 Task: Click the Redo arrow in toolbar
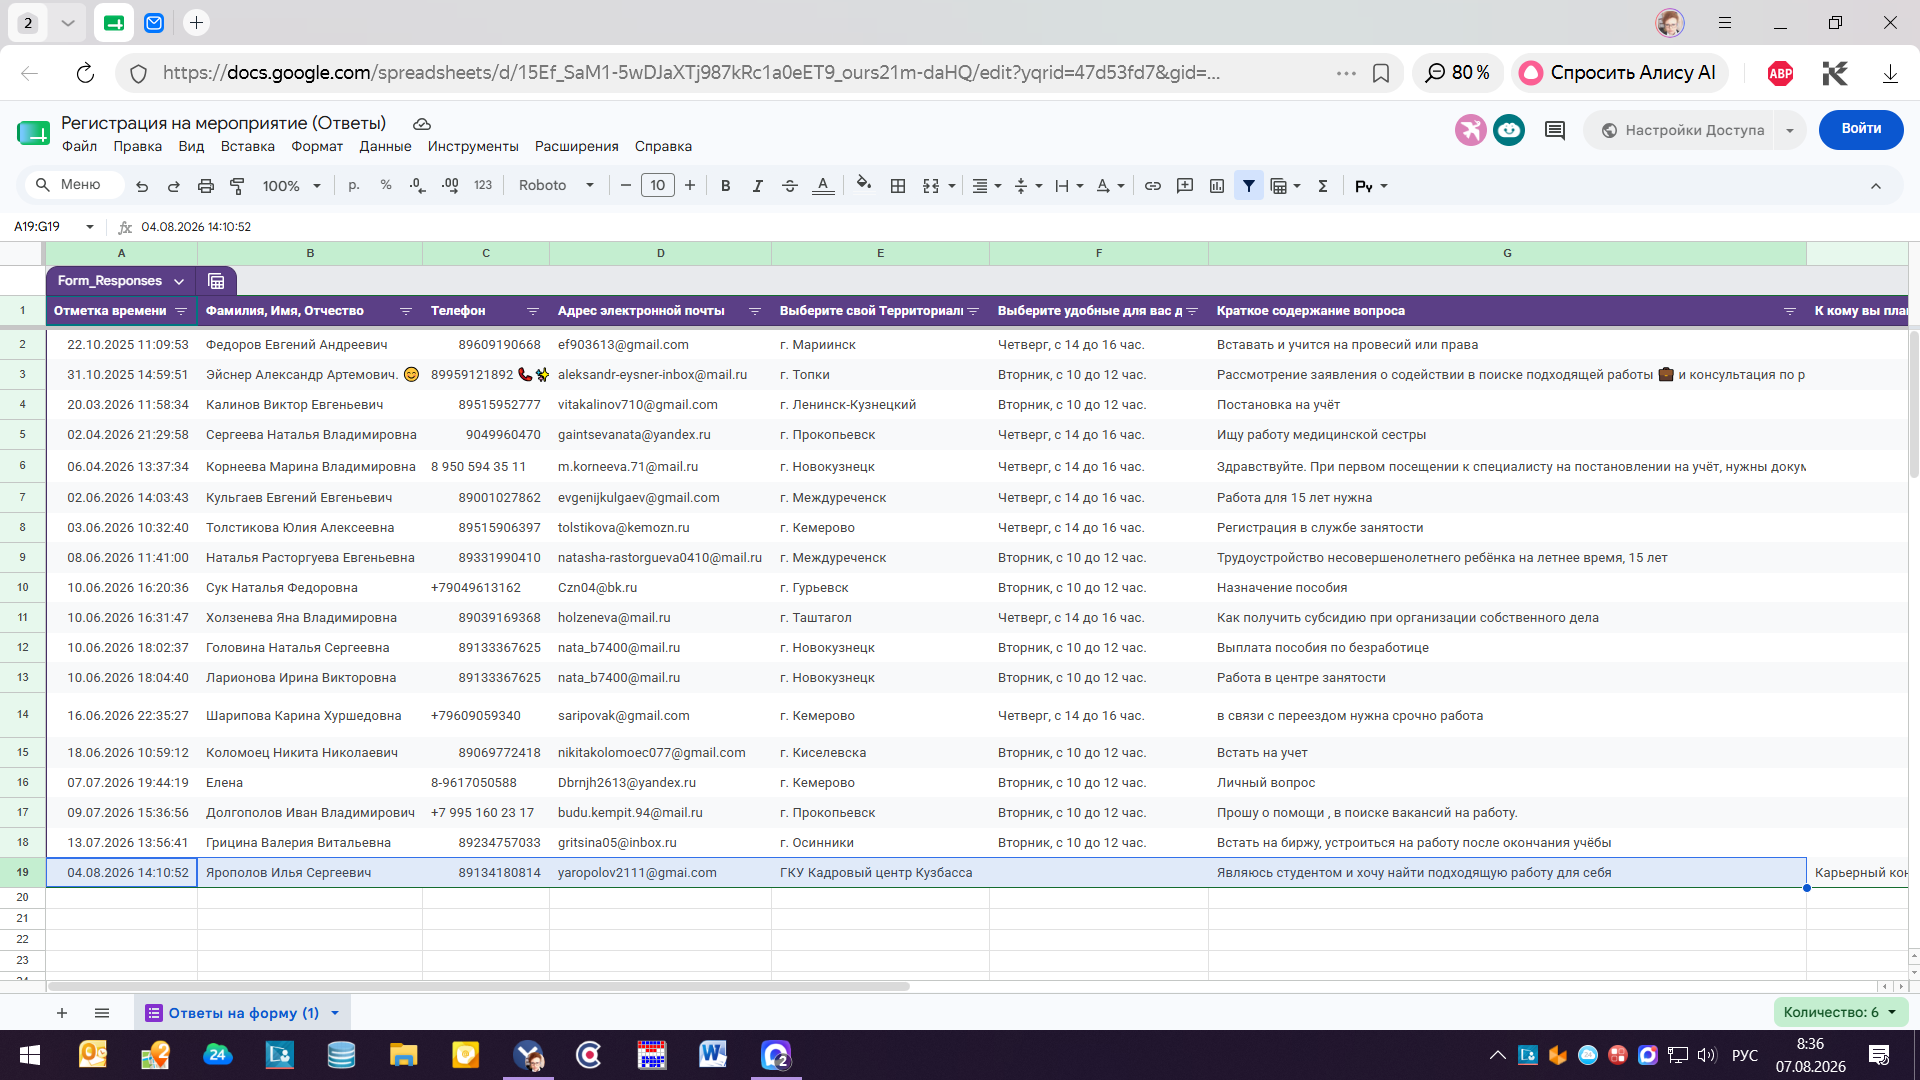(174, 186)
